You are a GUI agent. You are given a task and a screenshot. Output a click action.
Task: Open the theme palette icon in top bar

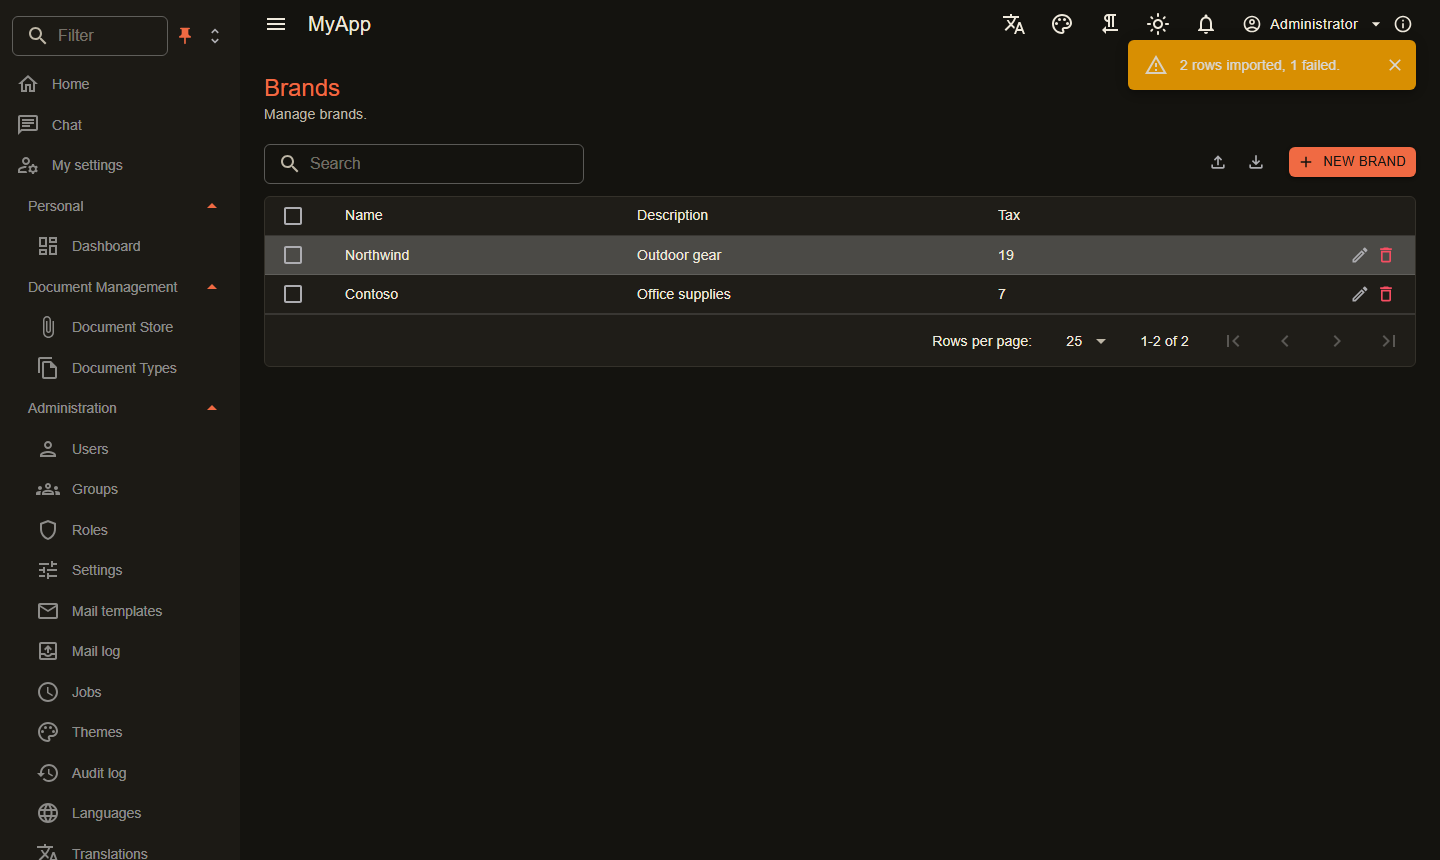click(x=1062, y=24)
